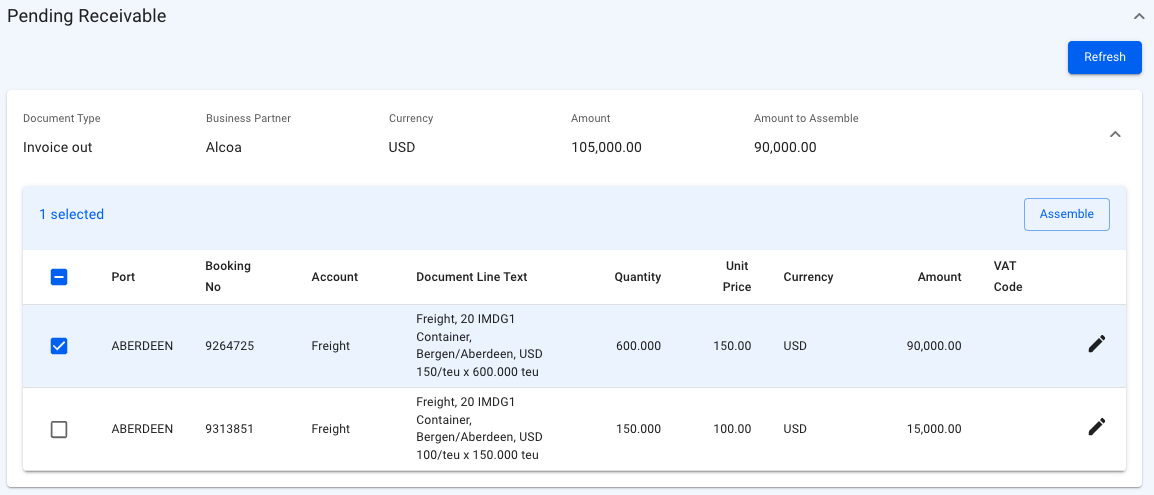The image size is (1154, 495).
Task: Click the Document Line Text column header
Action: (x=471, y=277)
